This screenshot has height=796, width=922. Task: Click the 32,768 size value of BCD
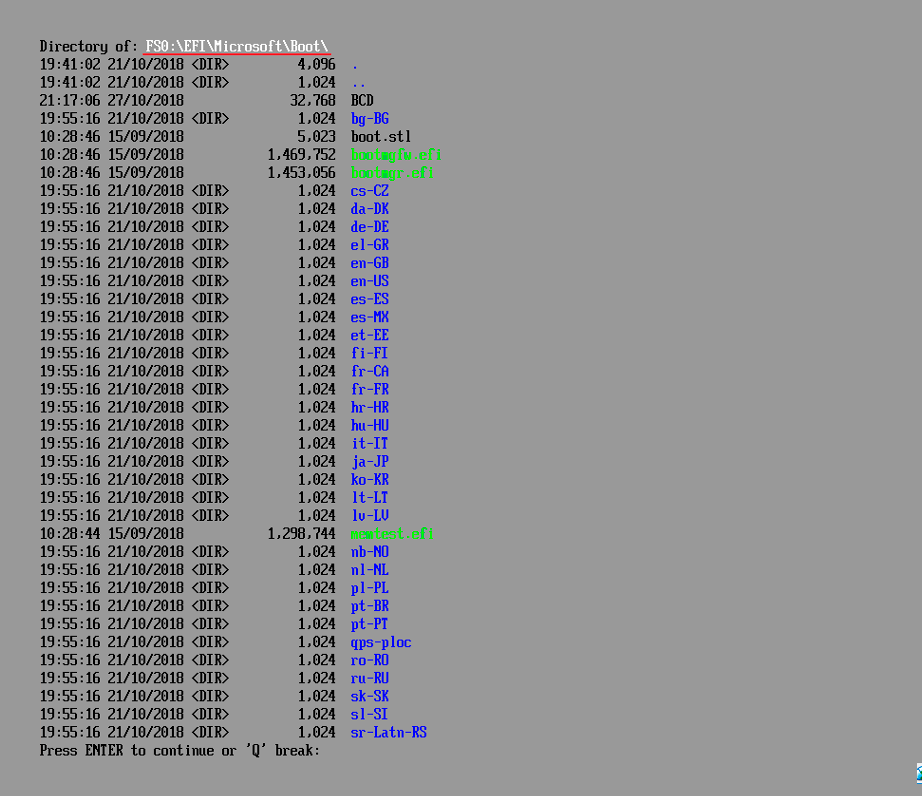click(313, 101)
